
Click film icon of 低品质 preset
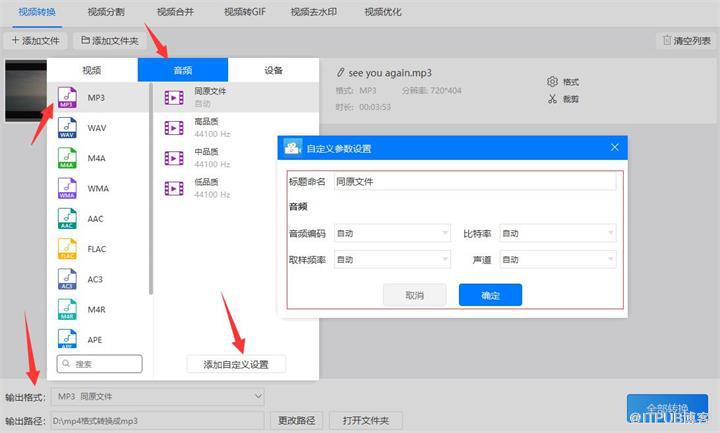pyautogui.click(x=174, y=188)
